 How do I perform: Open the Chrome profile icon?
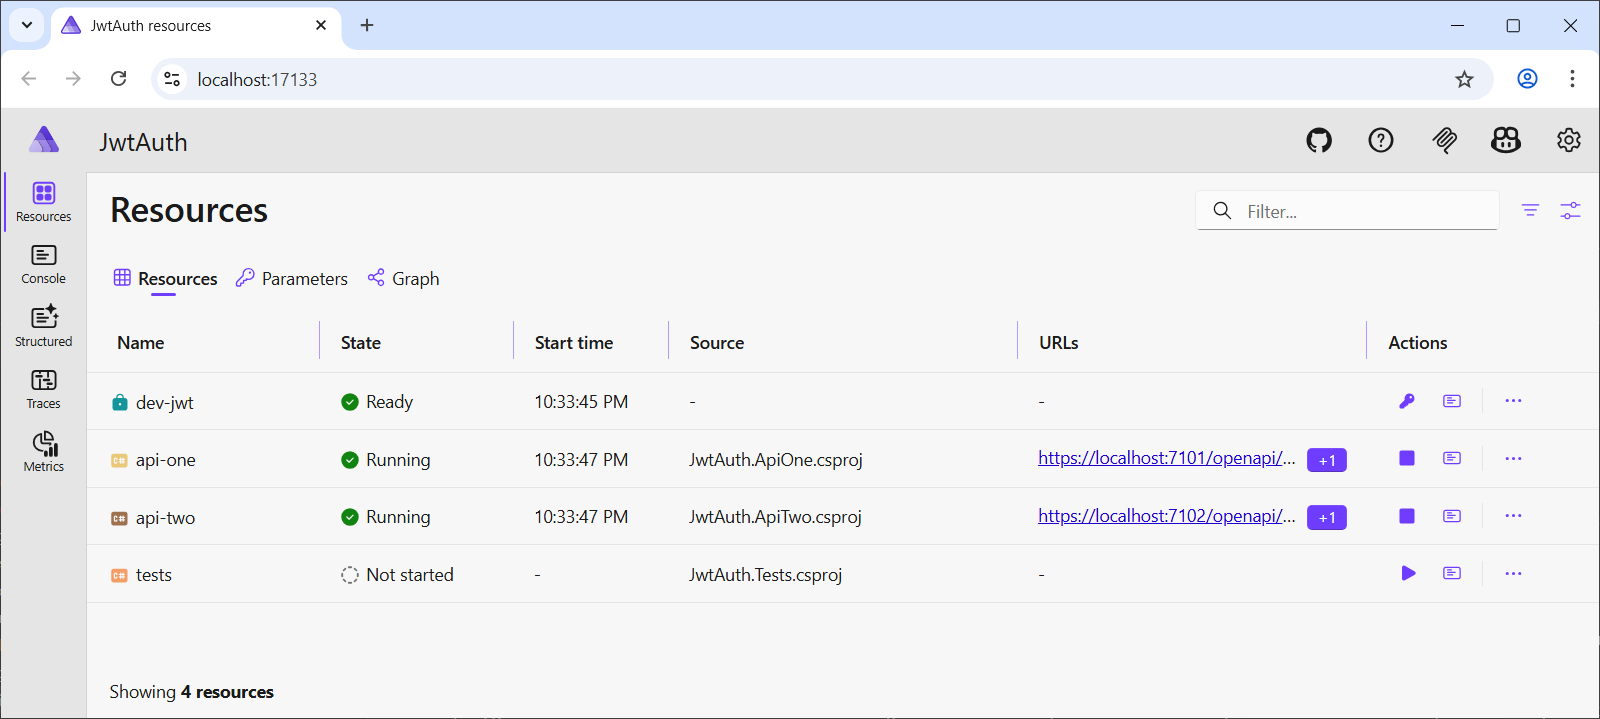pos(1527,79)
